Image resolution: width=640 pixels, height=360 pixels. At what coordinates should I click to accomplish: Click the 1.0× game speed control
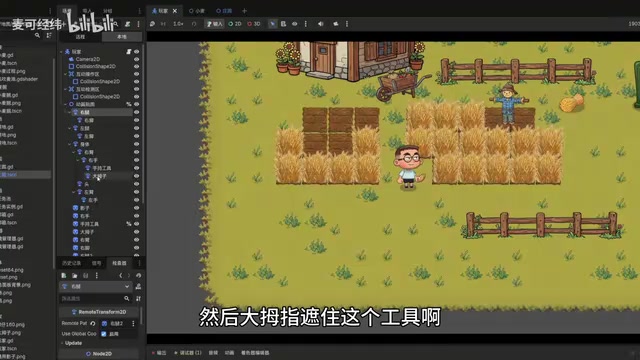[178, 24]
